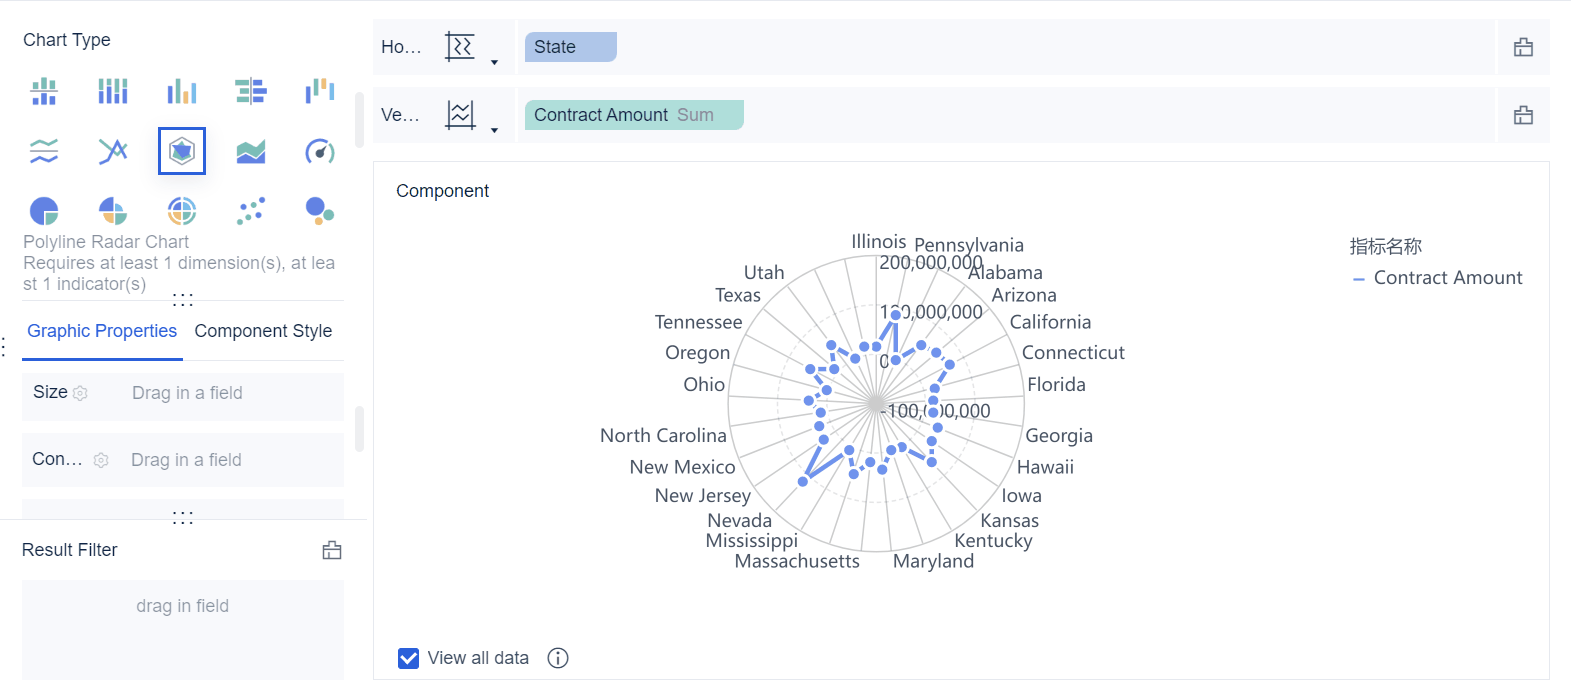The height and width of the screenshot is (688, 1571).
Task: Clear the horizontal axis fields
Action: coord(1523,47)
